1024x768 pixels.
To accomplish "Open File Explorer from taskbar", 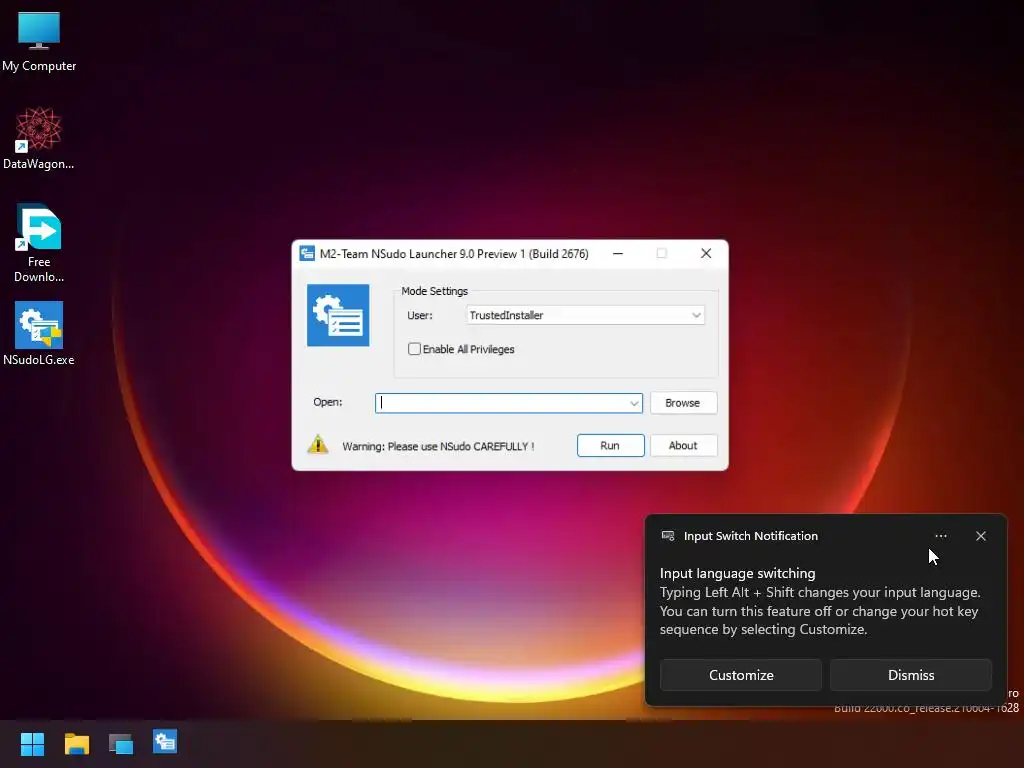I will pyautogui.click(x=76, y=743).
